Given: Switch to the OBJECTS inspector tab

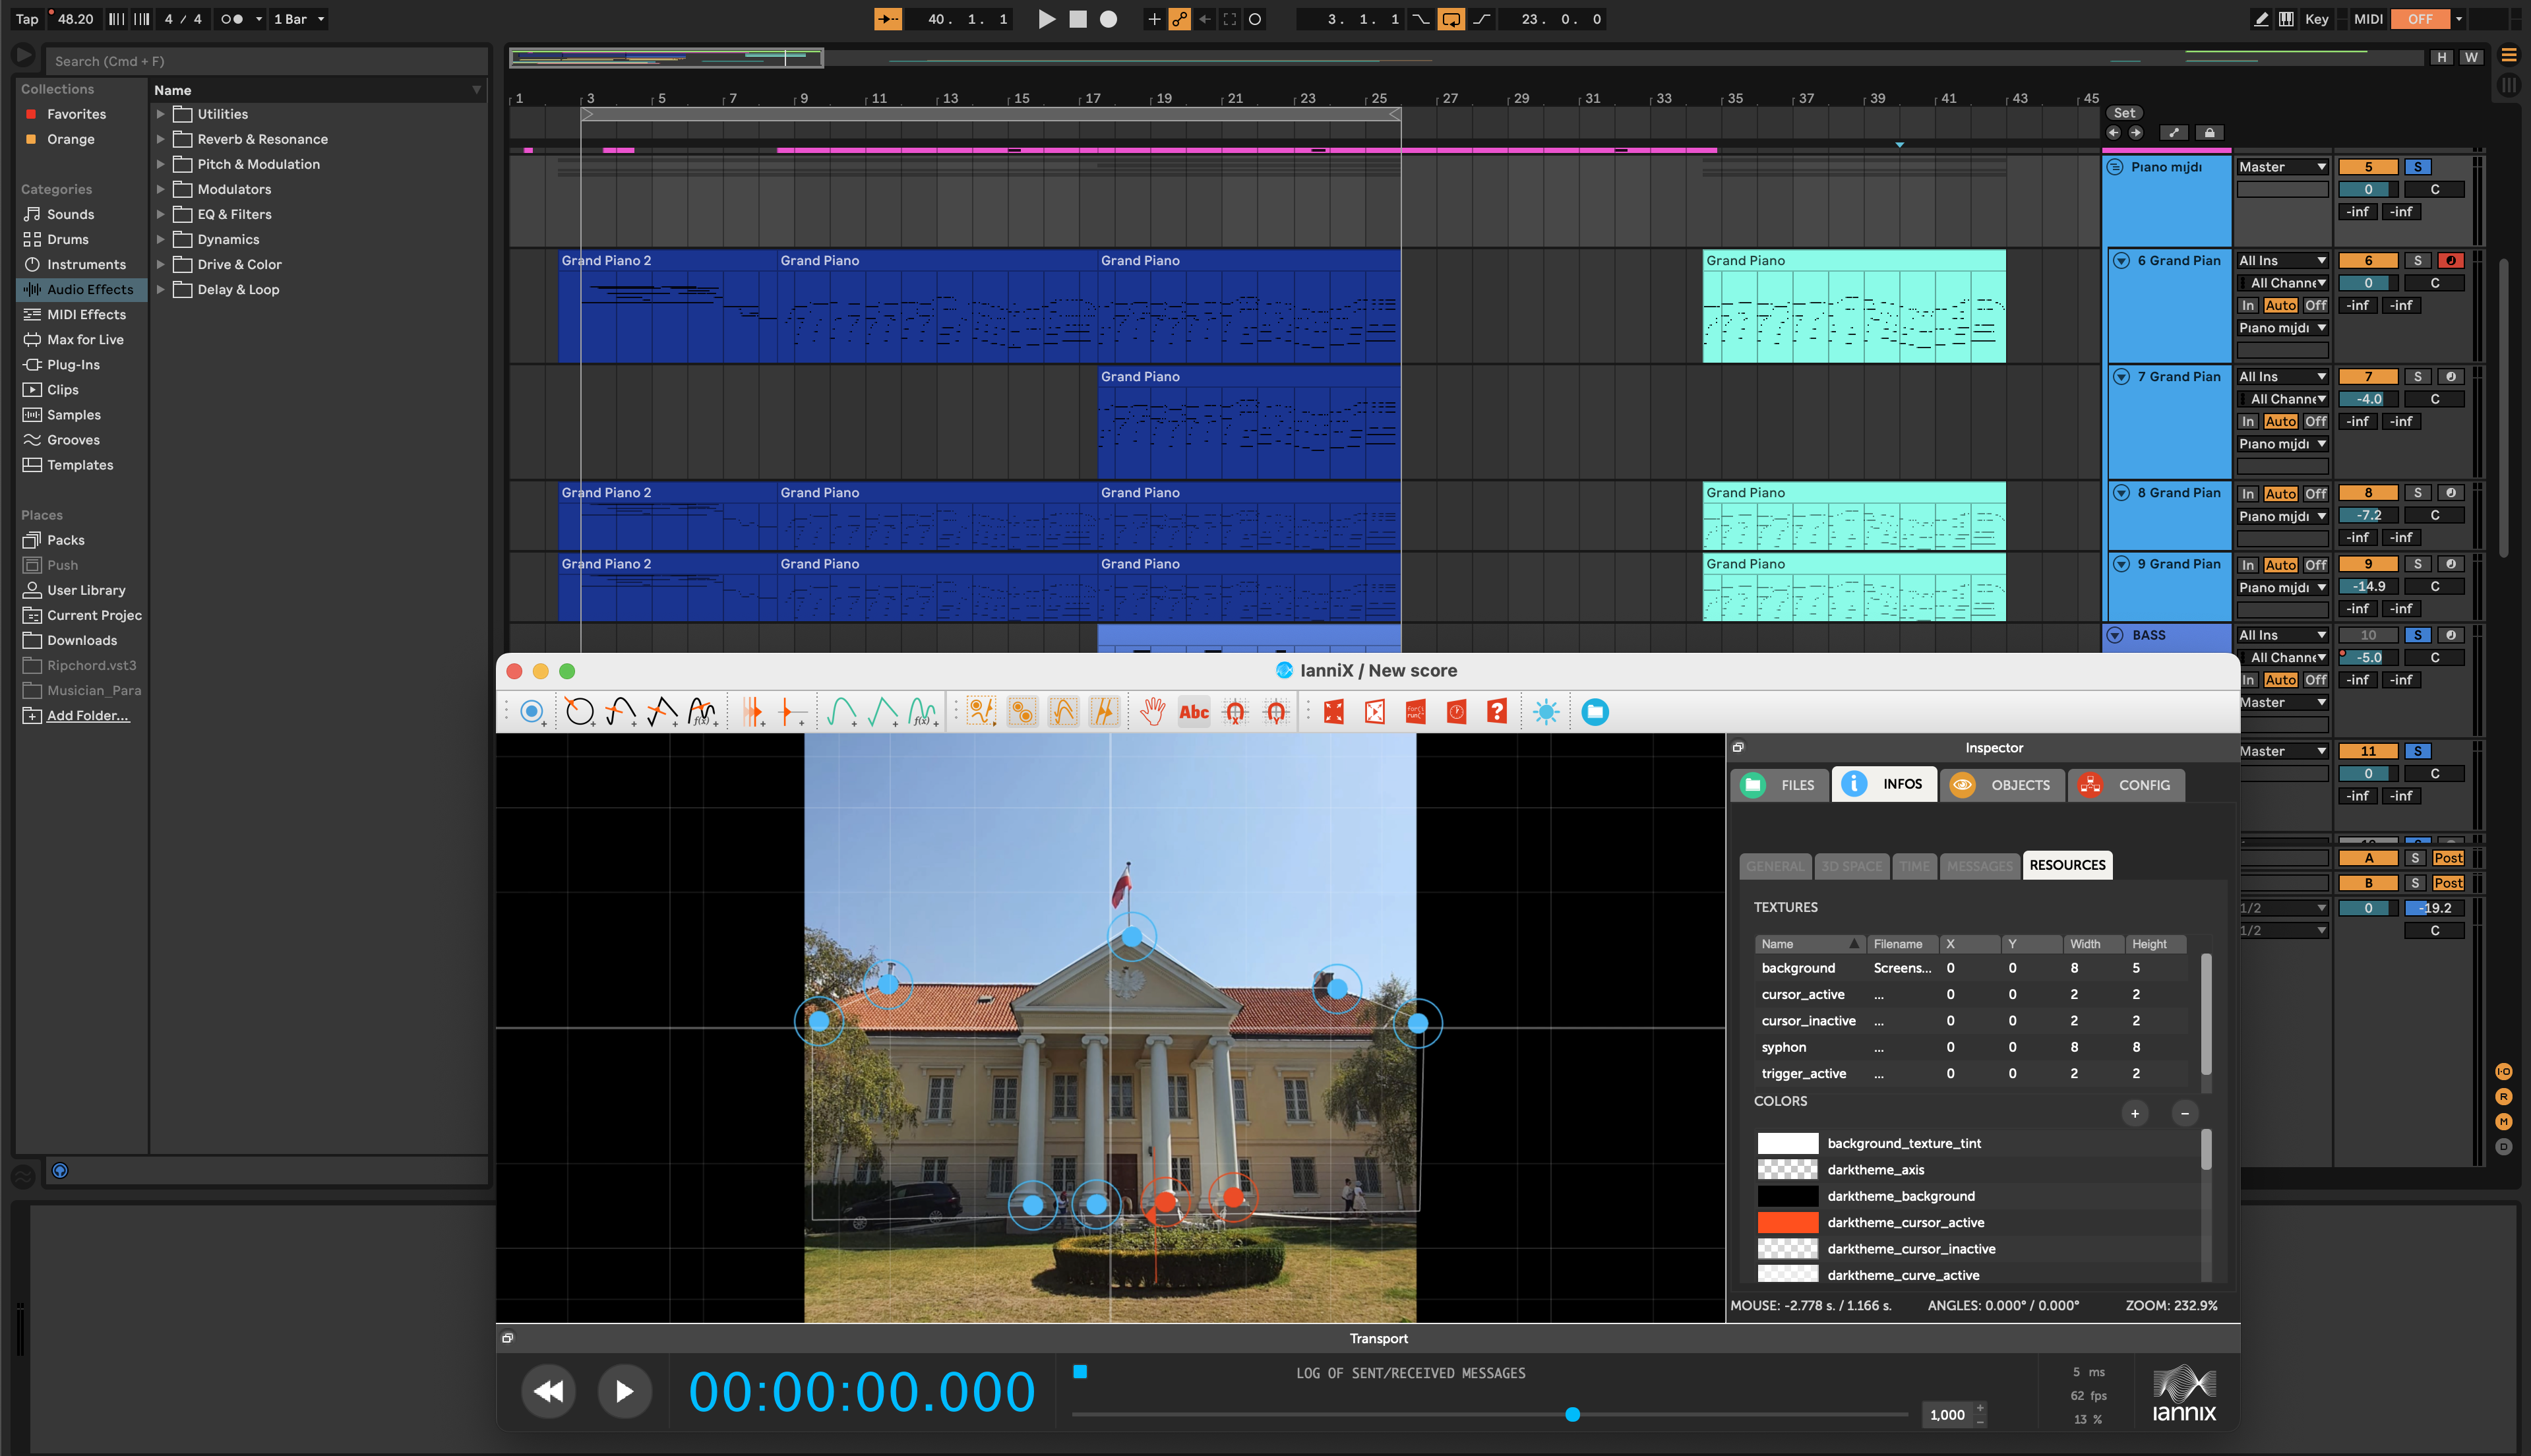Looking at the screenshot, I should (2002, 785).
